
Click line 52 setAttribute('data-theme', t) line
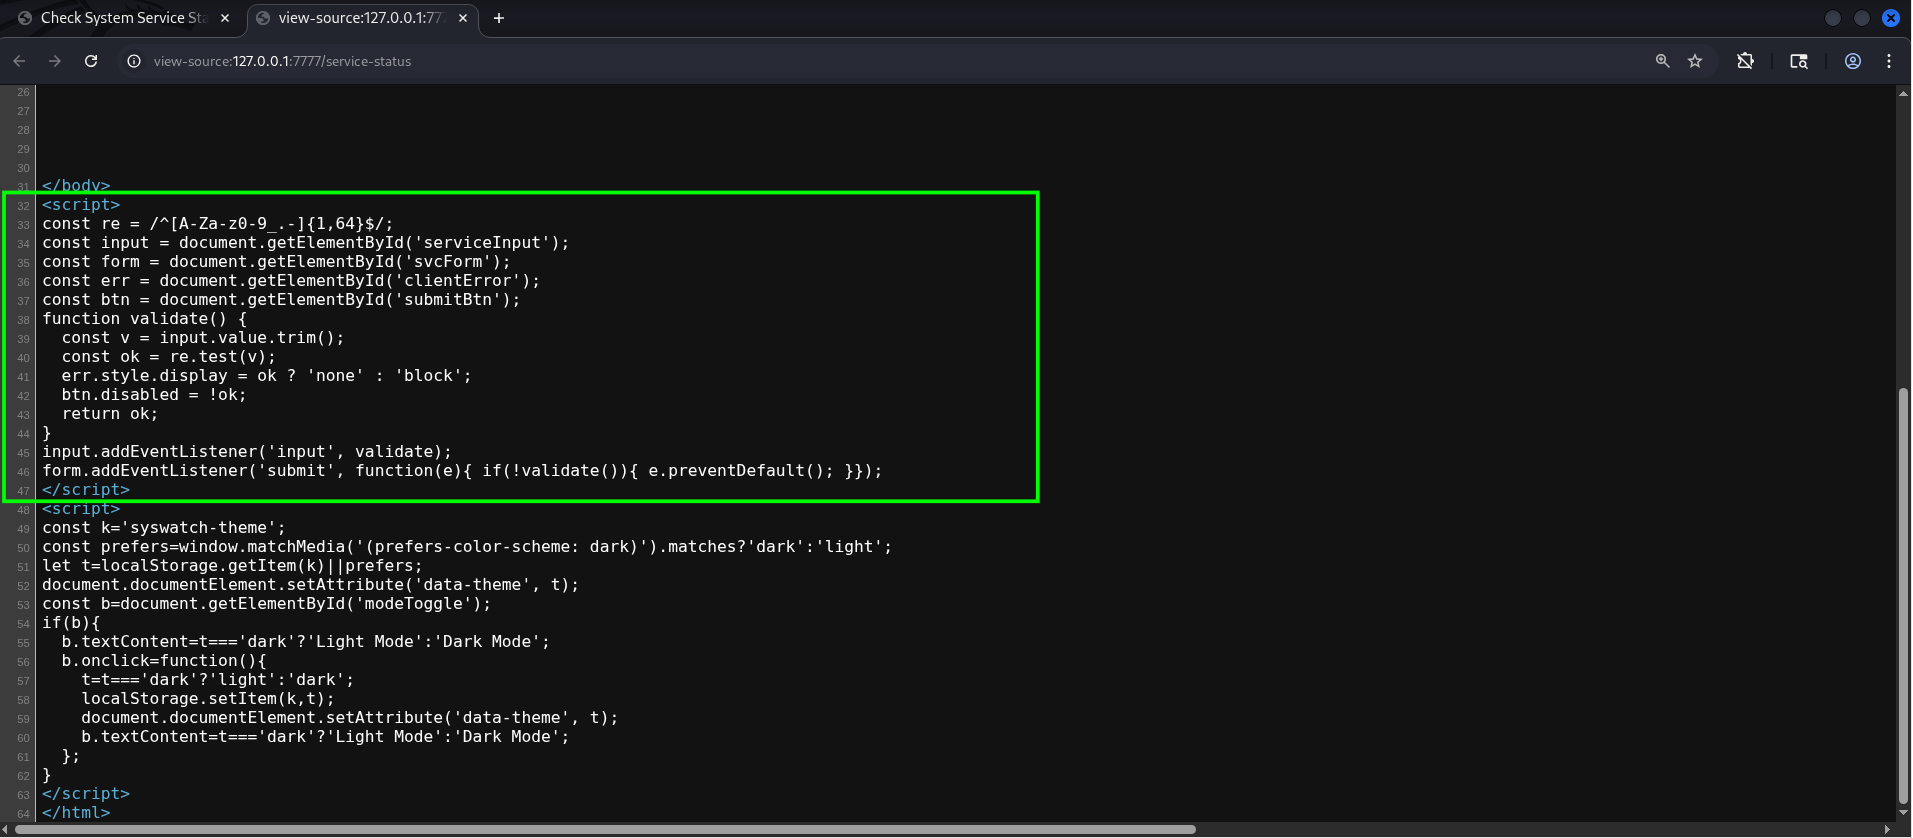pos(311,585)
